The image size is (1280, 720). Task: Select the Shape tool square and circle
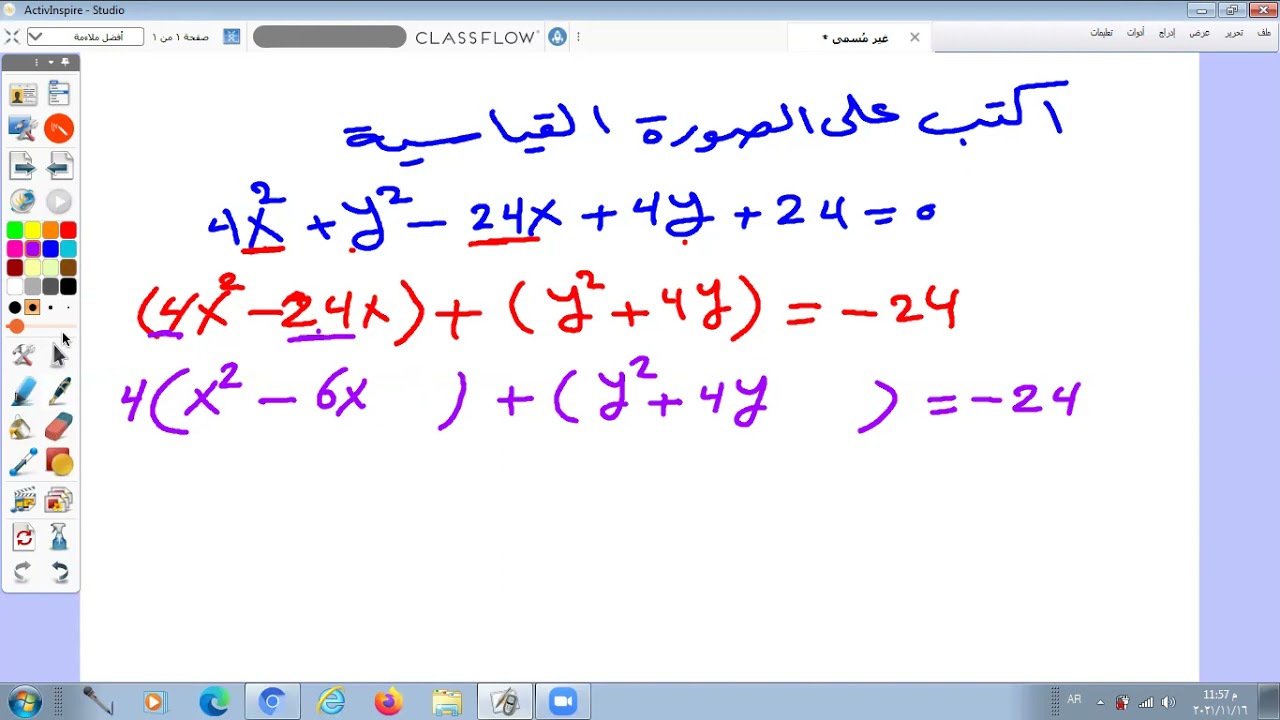pos(59,463)
